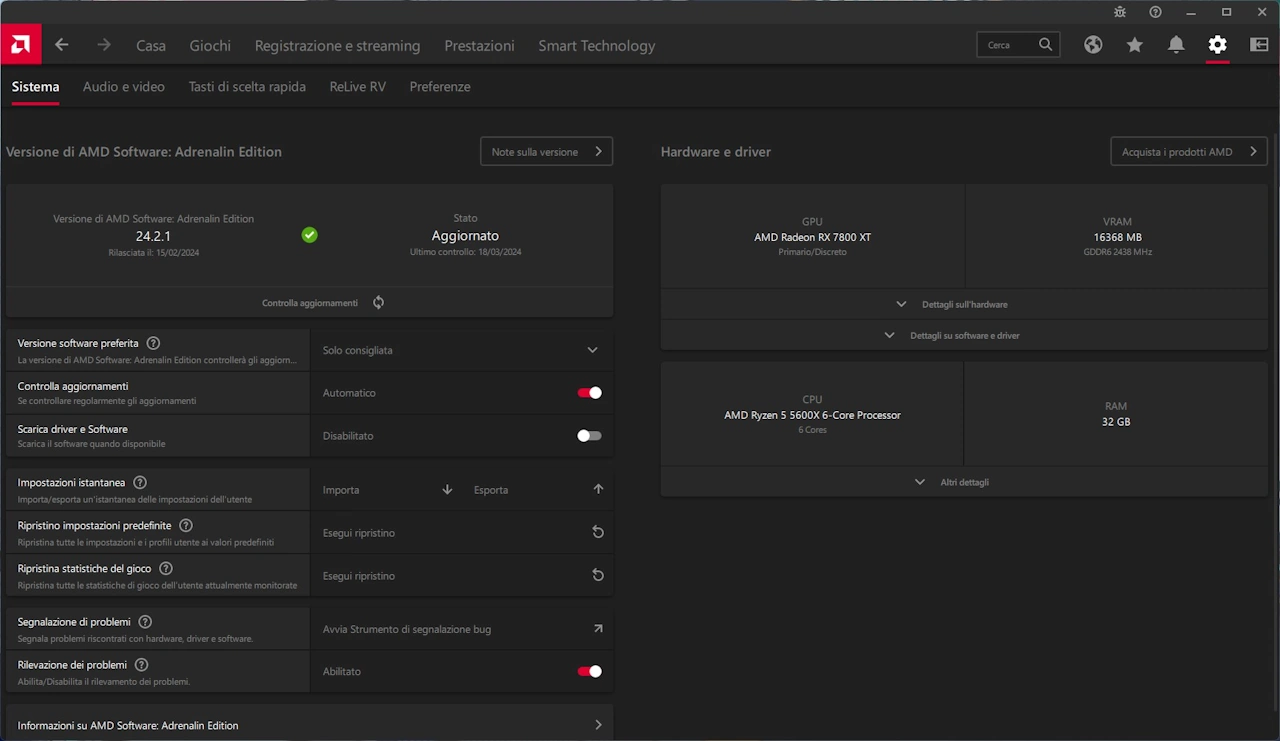1280x741 pixels.
Task: Click the Importa down arrow icon
Action: tap(447, 490)
